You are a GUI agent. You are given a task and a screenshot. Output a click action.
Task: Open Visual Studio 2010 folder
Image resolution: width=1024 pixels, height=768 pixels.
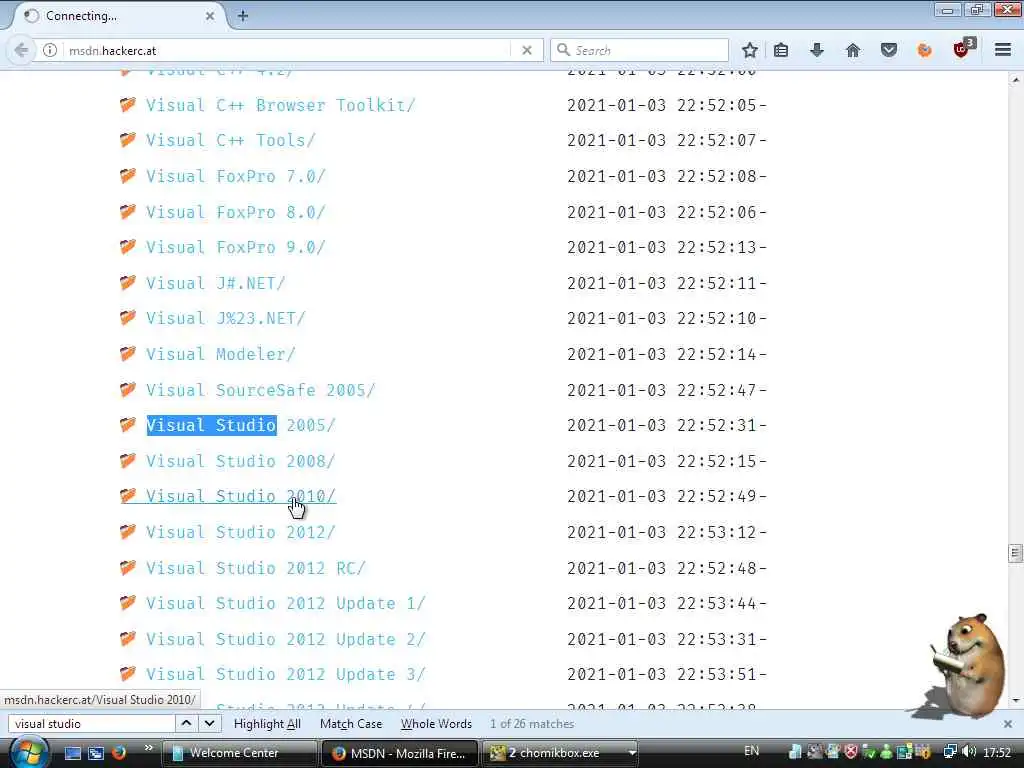point(240,497)
